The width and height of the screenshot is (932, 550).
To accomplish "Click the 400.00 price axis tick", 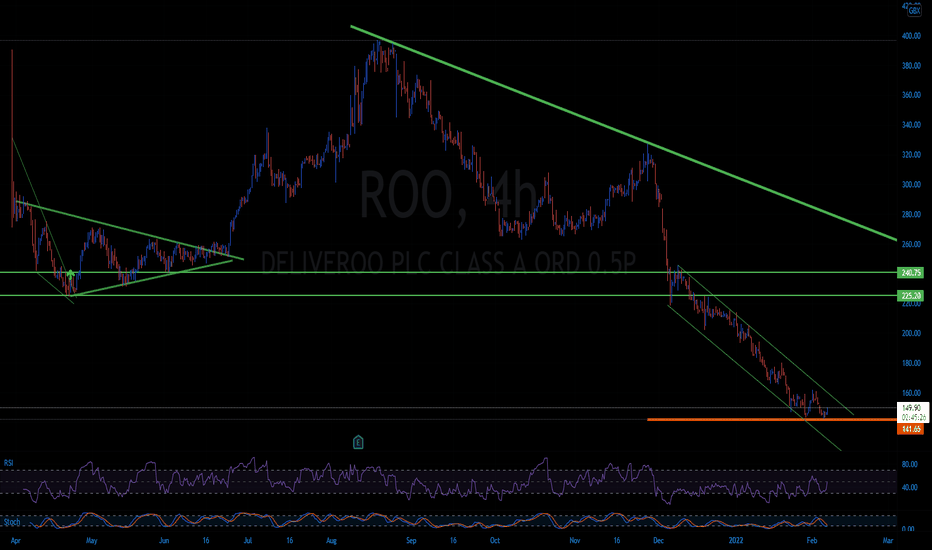I will [x=911, y=36].
